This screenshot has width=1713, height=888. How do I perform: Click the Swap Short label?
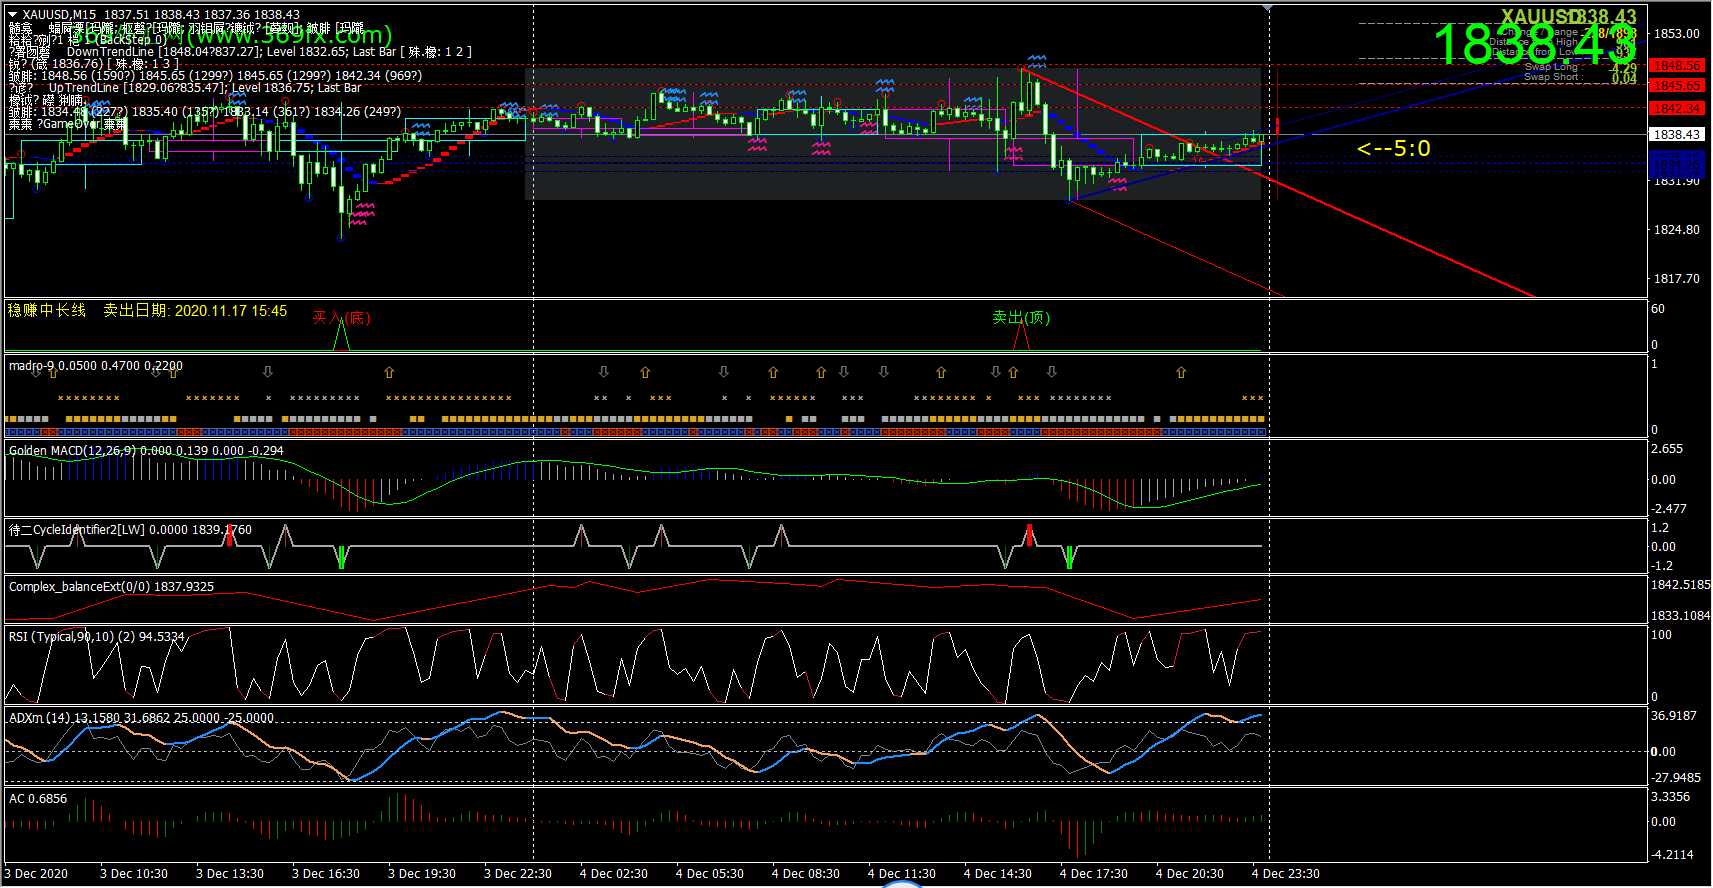point(1551,76)
